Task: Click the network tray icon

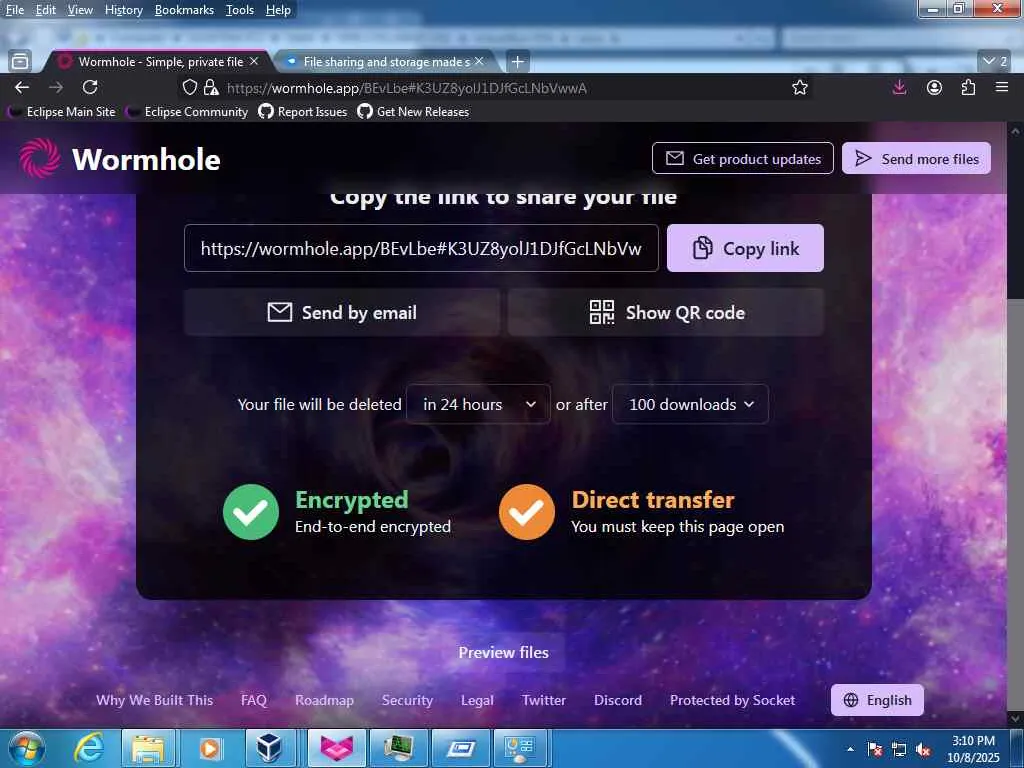Action: tap(899, 749)
